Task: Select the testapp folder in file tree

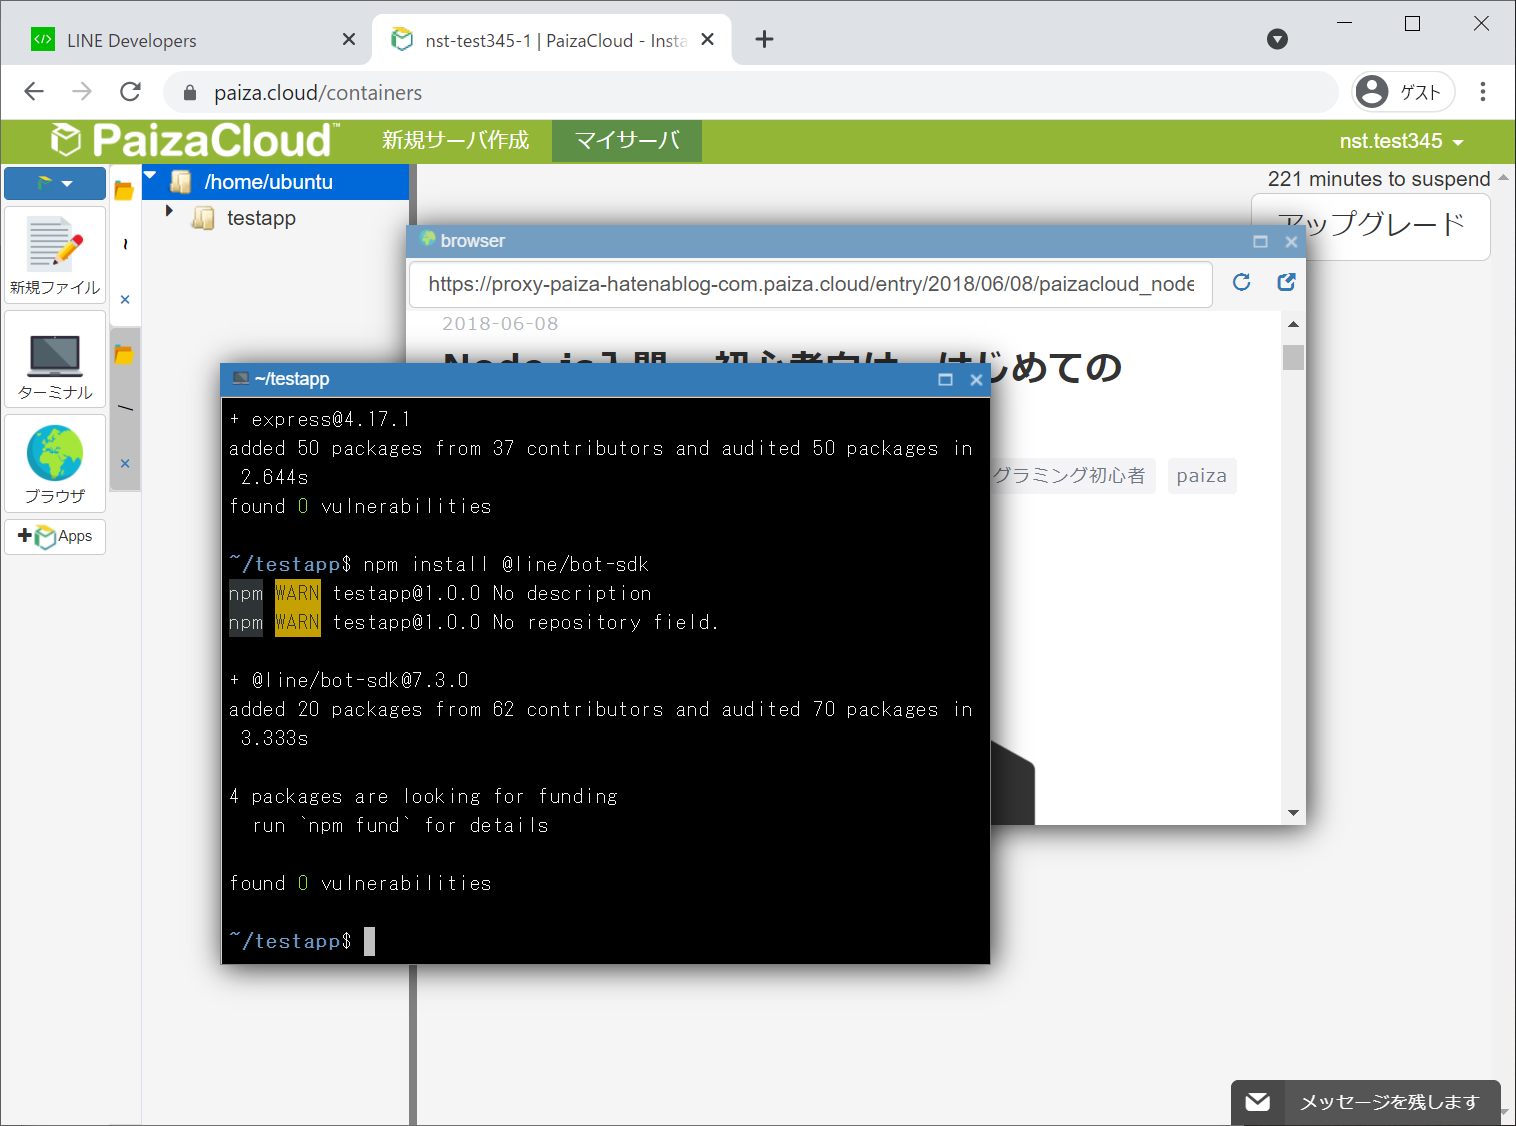Action: coord(261,218)
